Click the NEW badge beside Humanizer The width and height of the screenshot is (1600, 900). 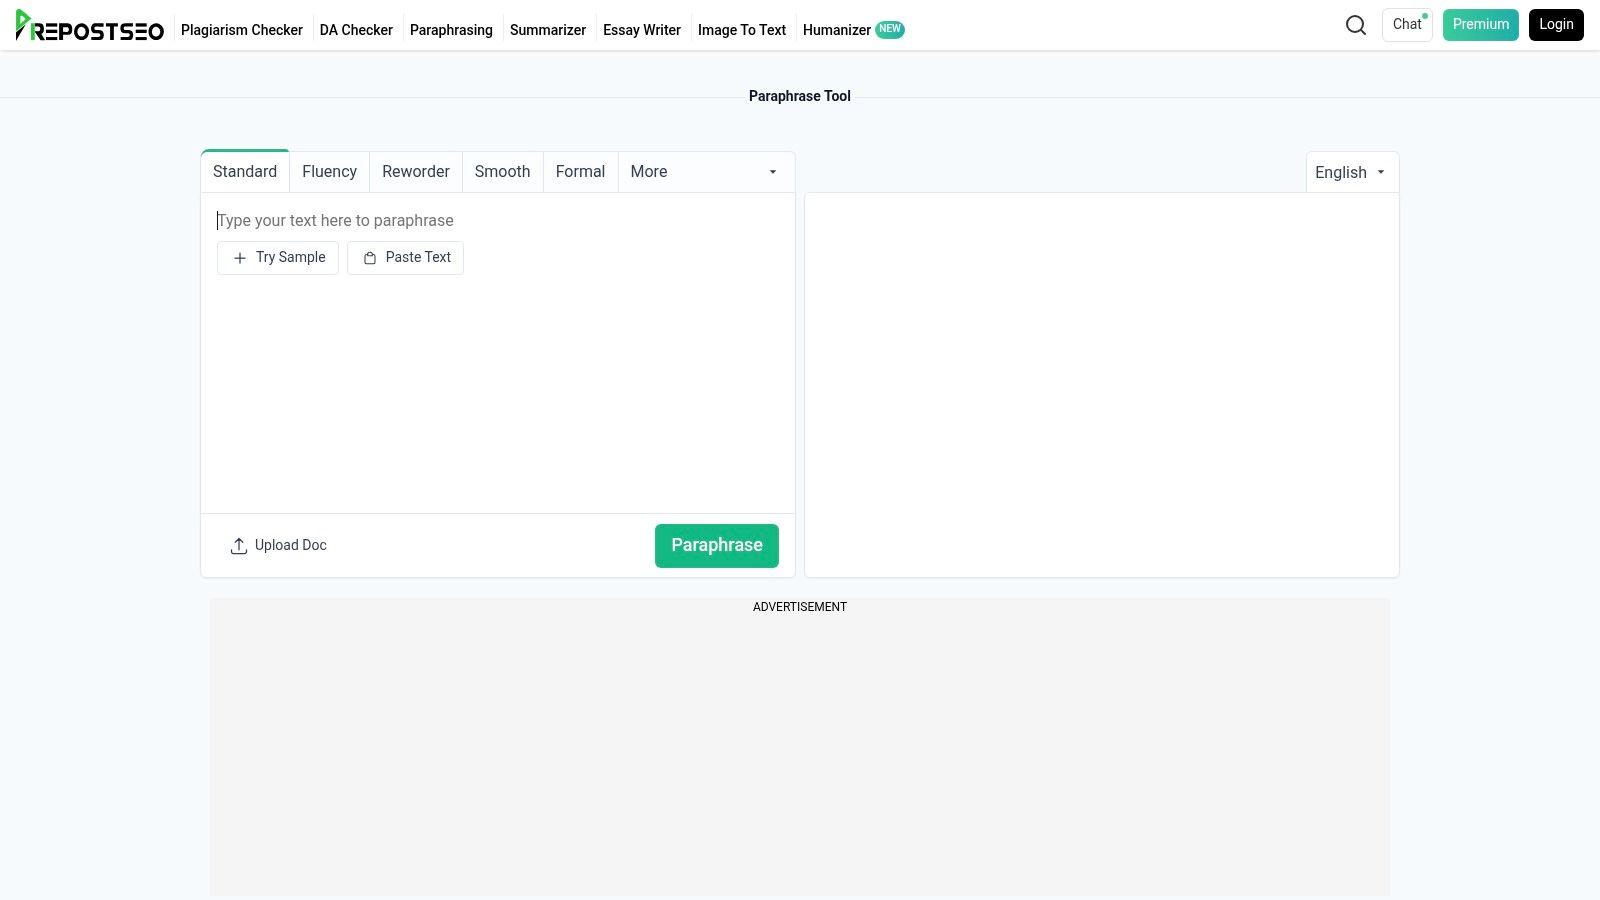tap(890, 29)
